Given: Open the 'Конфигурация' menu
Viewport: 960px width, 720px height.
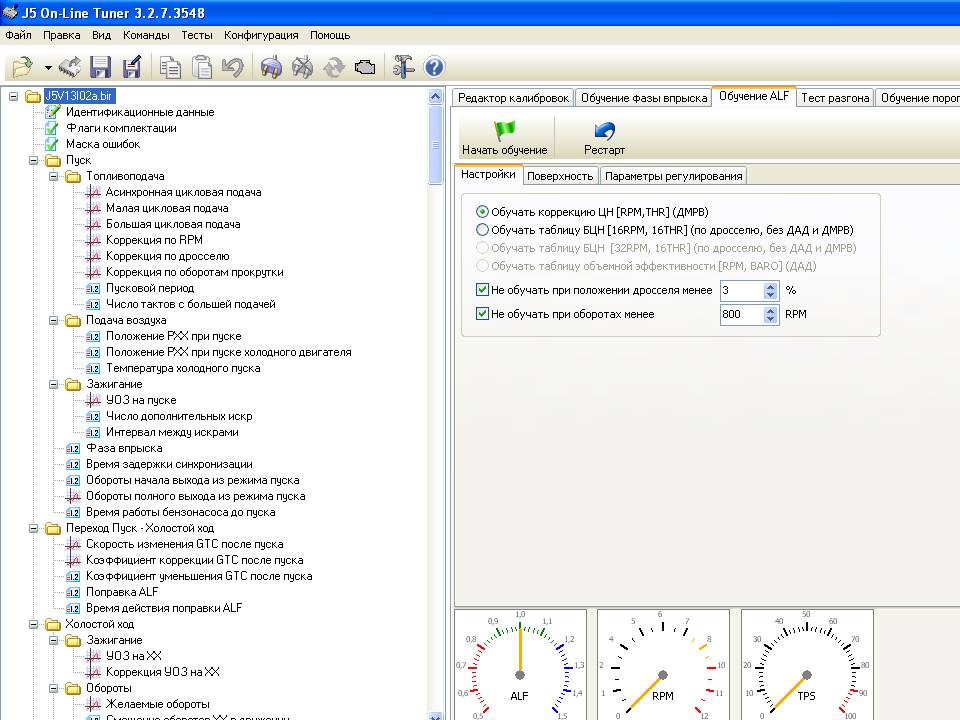Looking at the screenshot, I should (261, 35).
